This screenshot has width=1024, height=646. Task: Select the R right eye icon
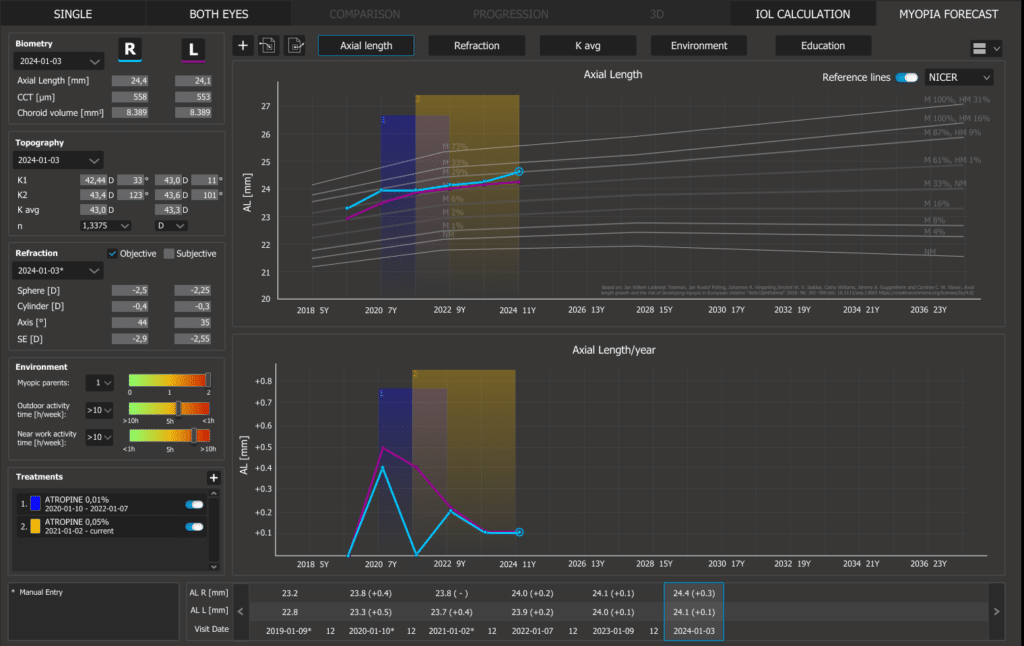[x=131, y=50]
